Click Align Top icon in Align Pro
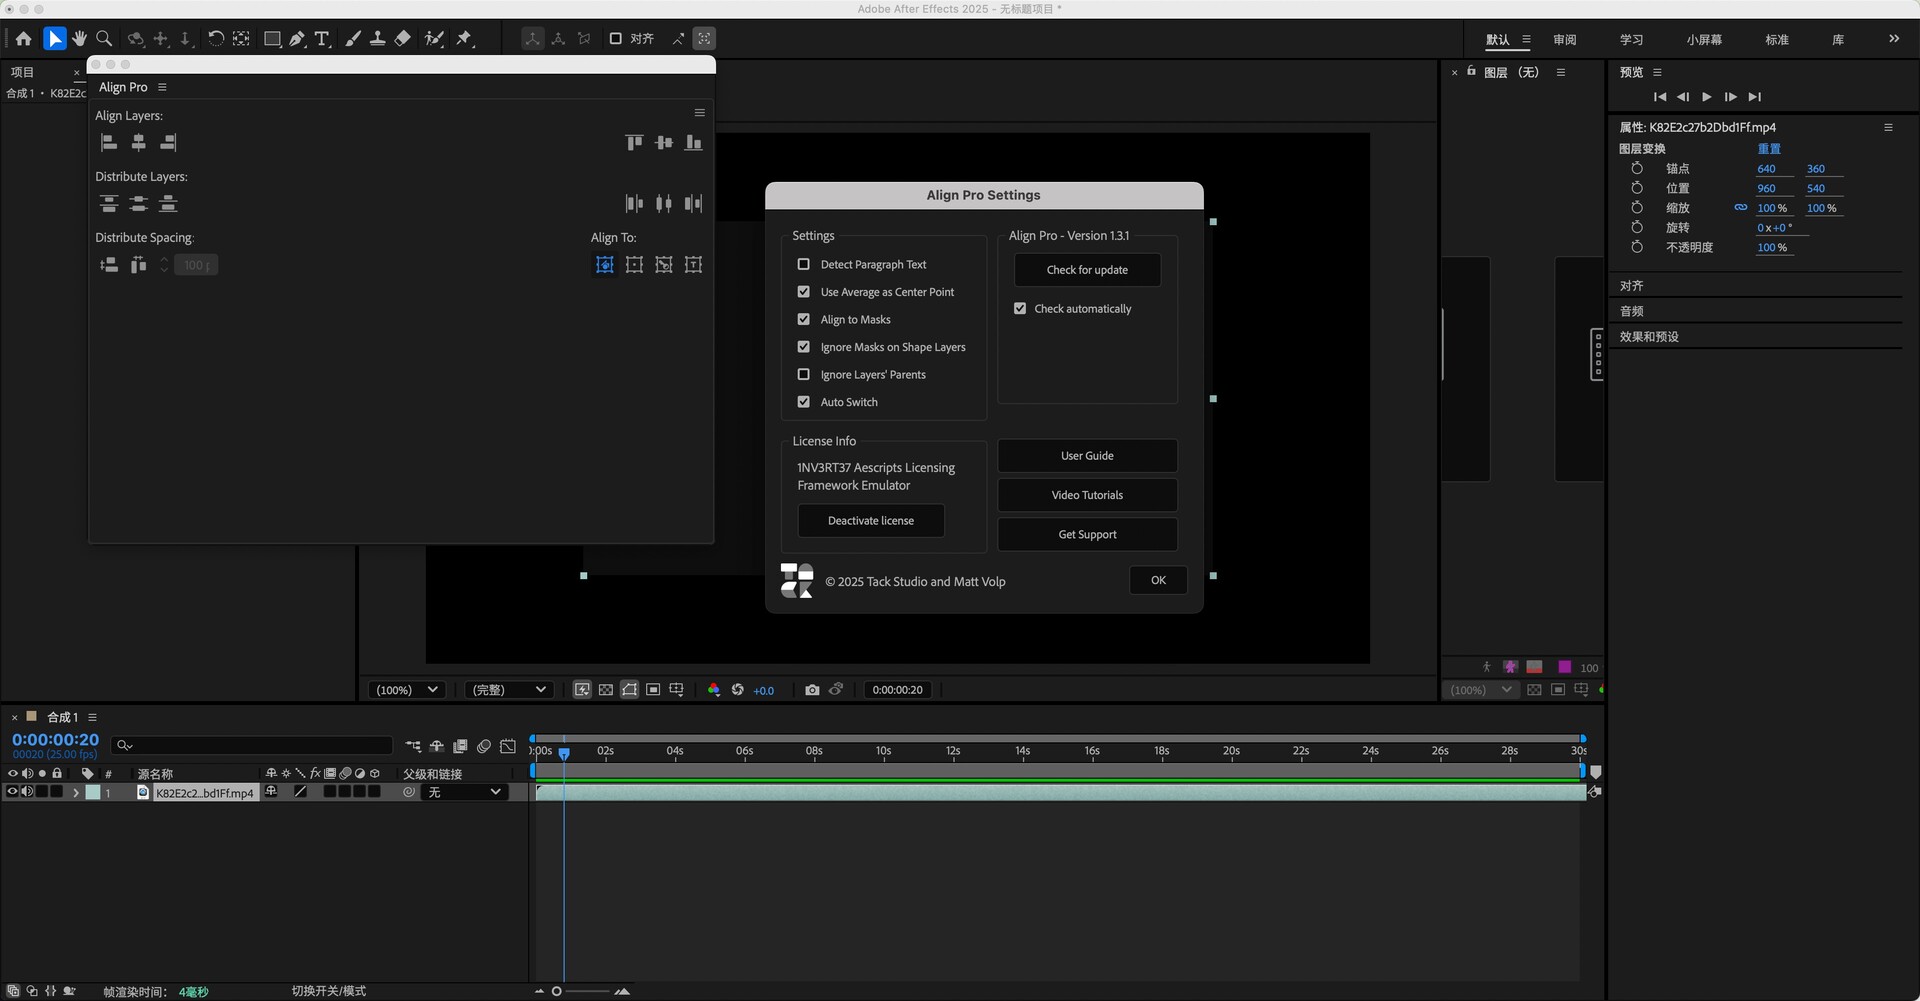The image size is (1920, 1001). (634, 143)
